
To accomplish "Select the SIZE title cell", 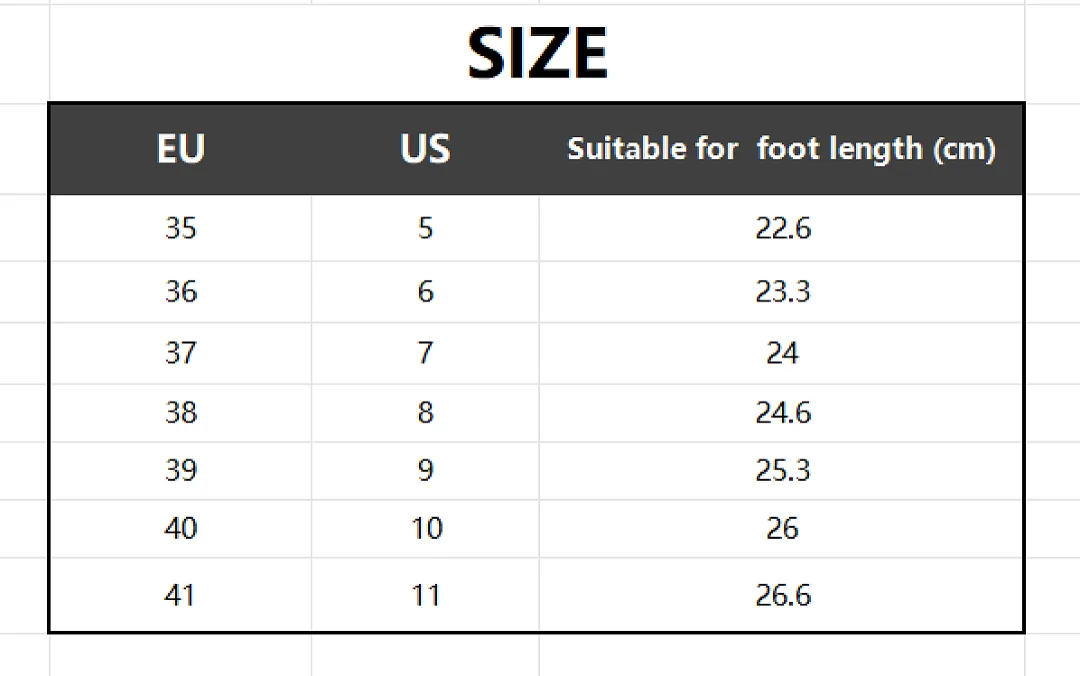I will (537, 54).
